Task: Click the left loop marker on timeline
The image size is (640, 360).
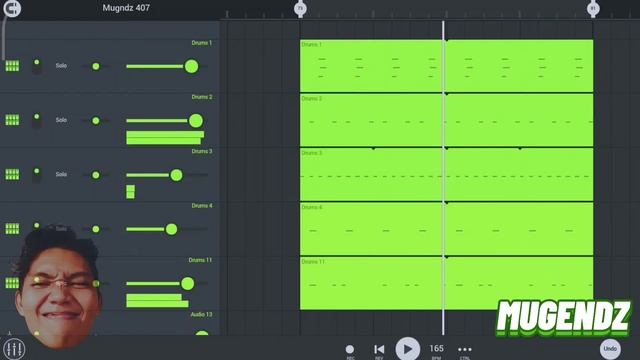Action: [300, 9]
